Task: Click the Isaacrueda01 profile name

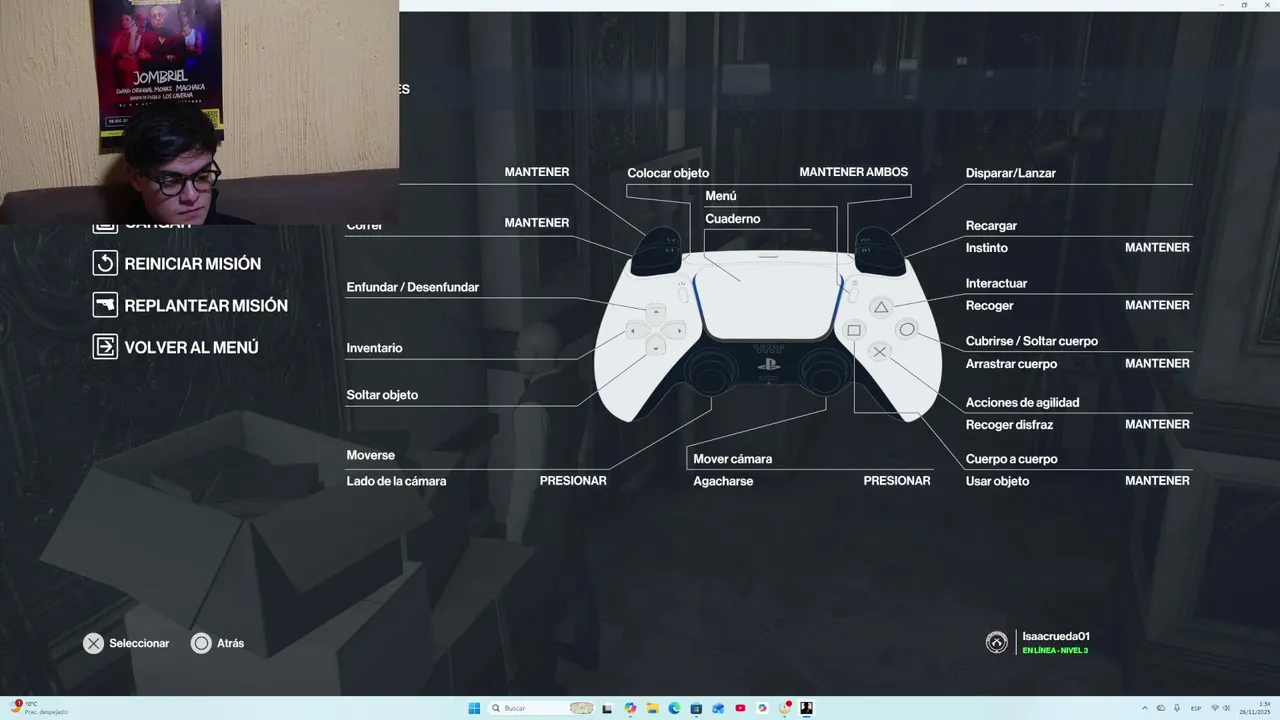Action: pos(1055,636)
